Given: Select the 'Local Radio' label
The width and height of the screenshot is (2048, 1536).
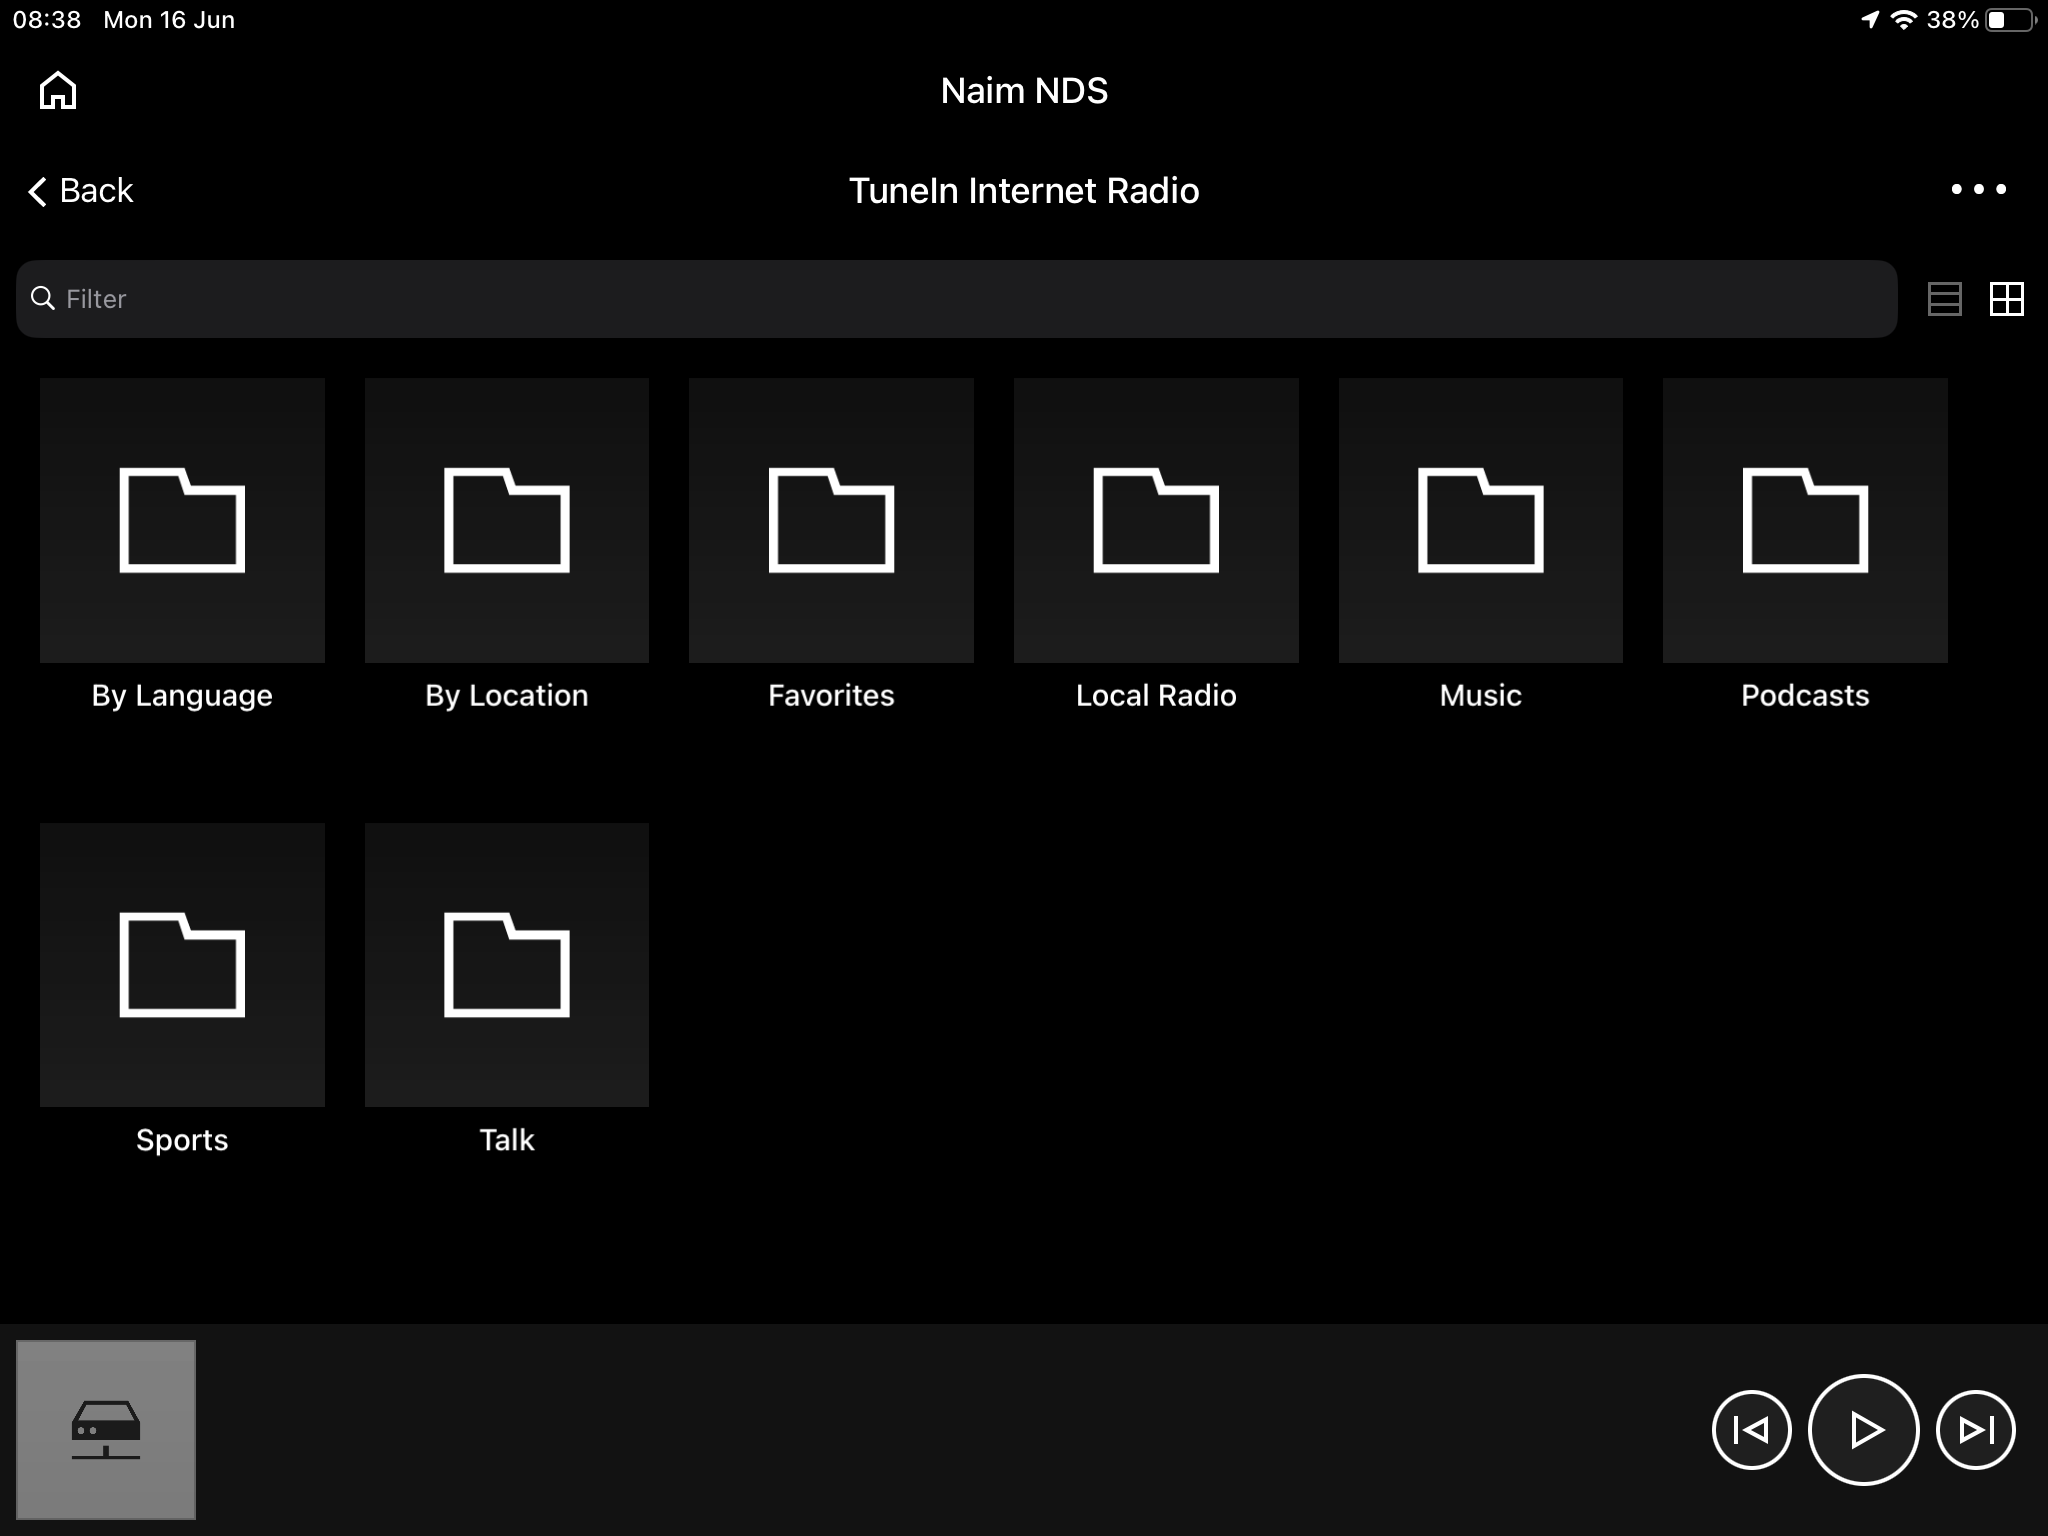Looking at the screenshot, I should pos(1156,696).
